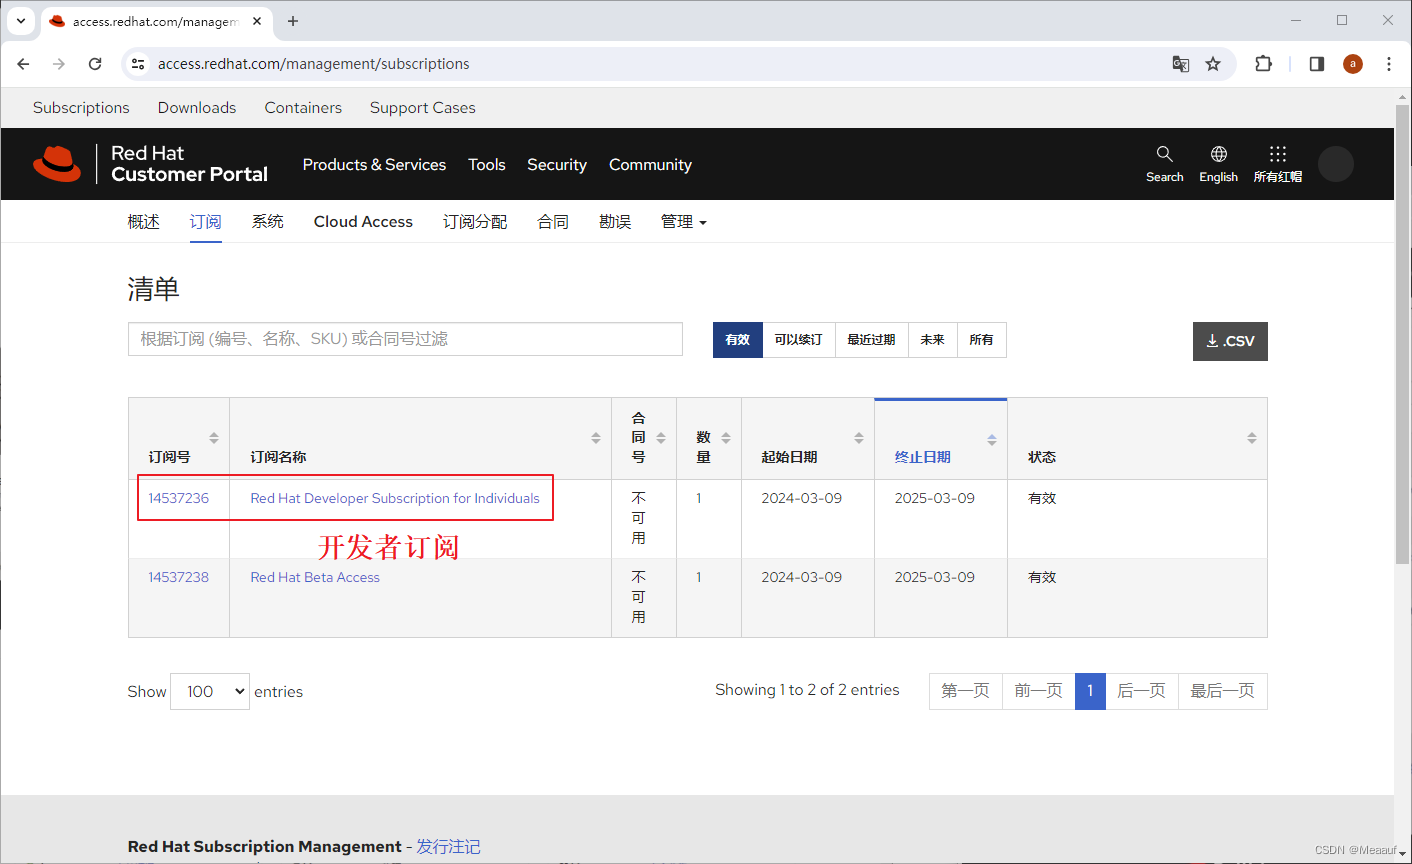Open the Security menu
The width and height of the screenshot is (1412, 864).
point(557,165)
